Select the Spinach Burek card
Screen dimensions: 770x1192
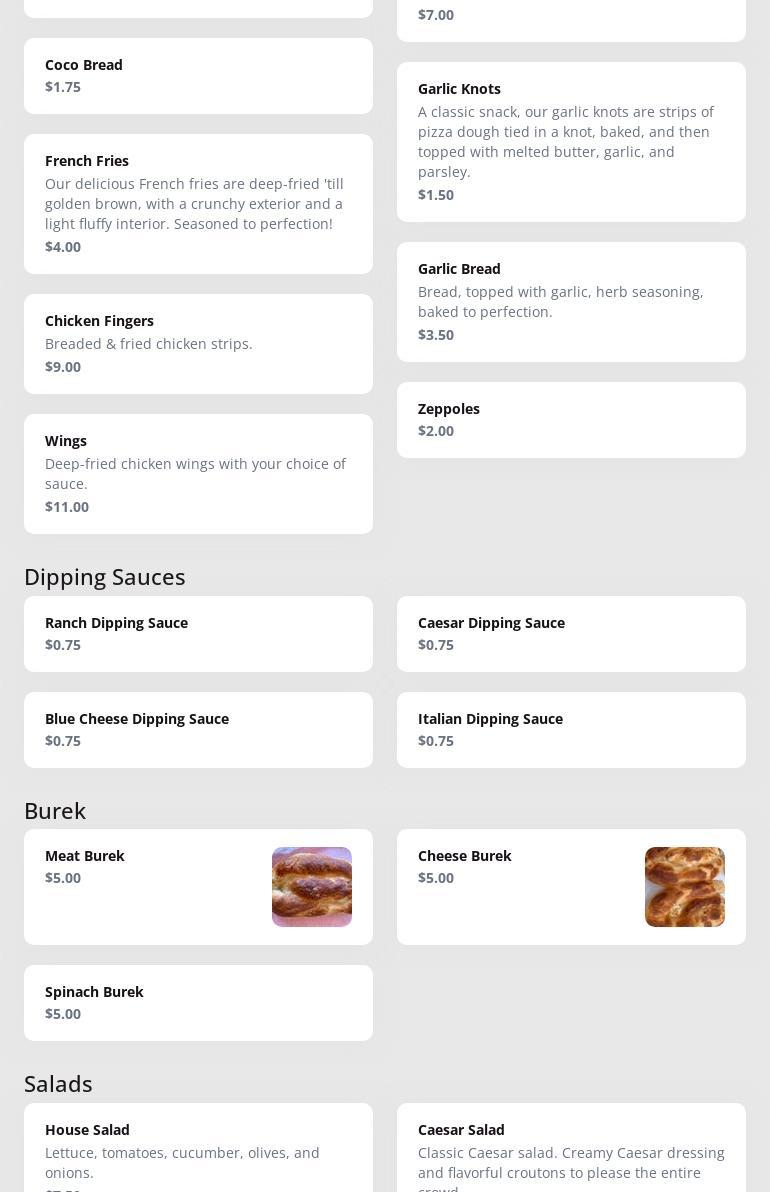[x=198, y=1003]
